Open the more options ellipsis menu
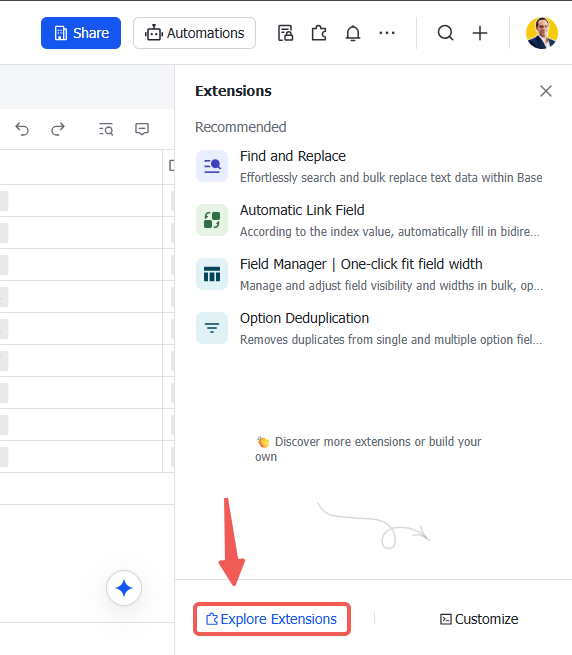The image size is (572, 655). (387, 33)
